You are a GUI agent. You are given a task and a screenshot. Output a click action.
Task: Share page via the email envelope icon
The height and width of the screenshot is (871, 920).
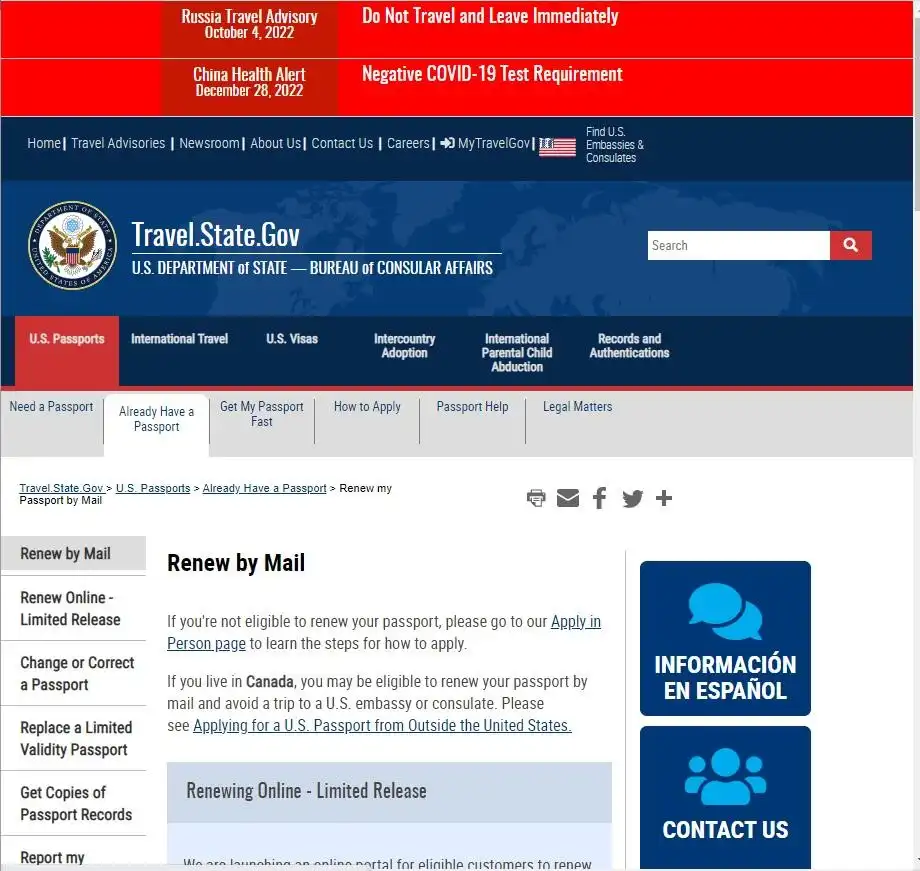(567, 498)
